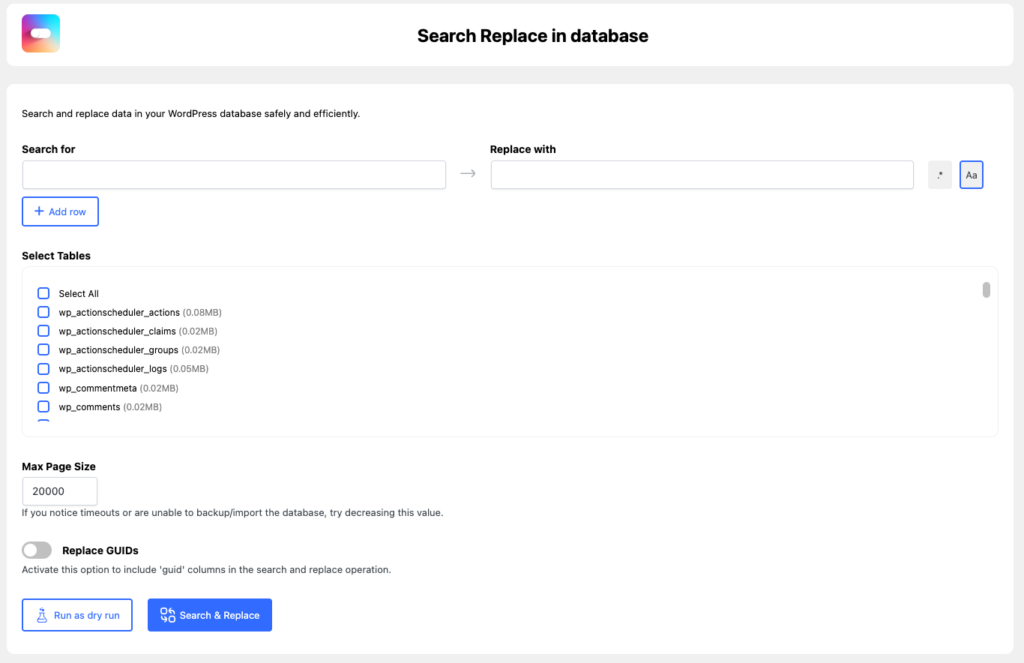Select the wp_commentmeta table checkbox
This screenshot has height=663, width=1024.
(x=43, y=388)
